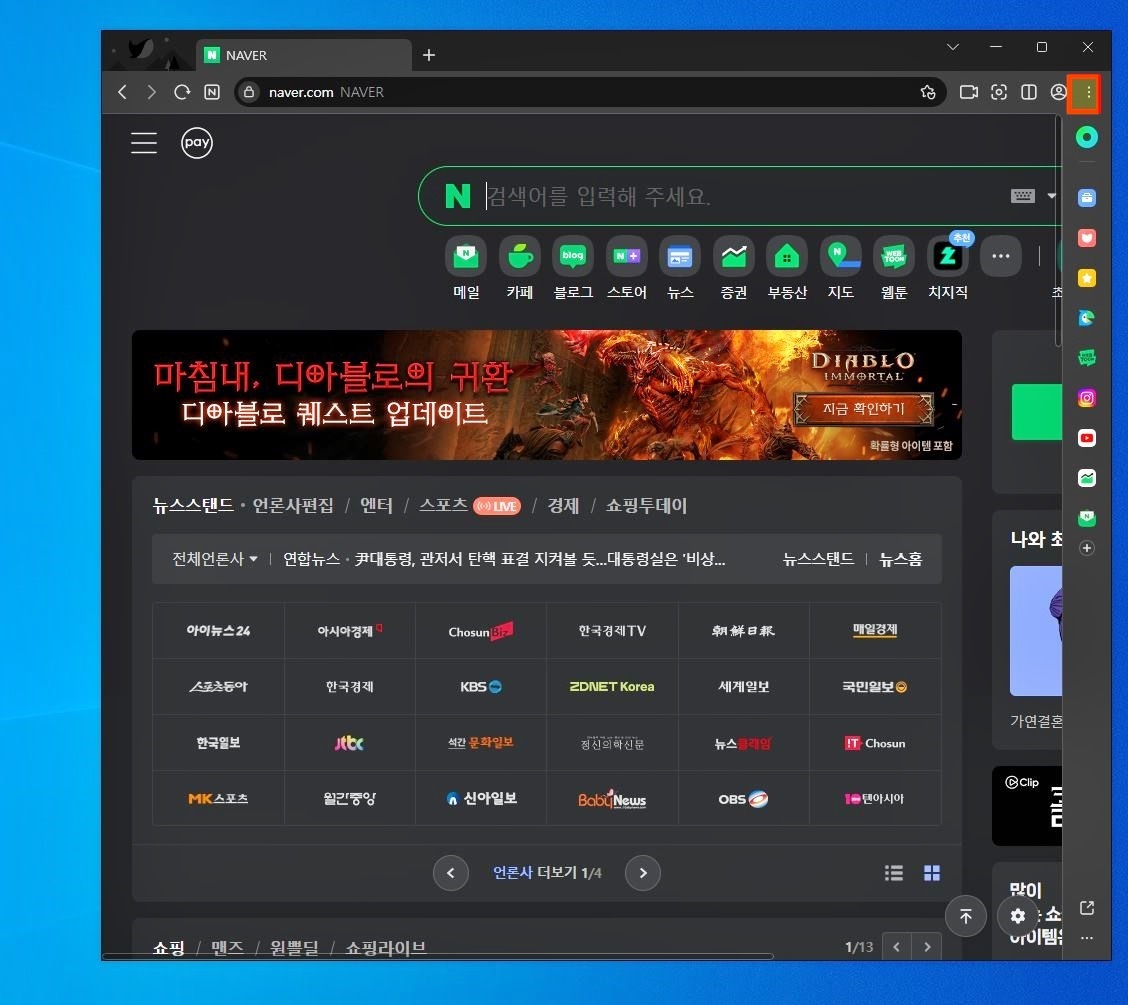Open the profile account icon
Image resolution: width=1128 pixels, height=1005 pixels.
point(1058,92)
